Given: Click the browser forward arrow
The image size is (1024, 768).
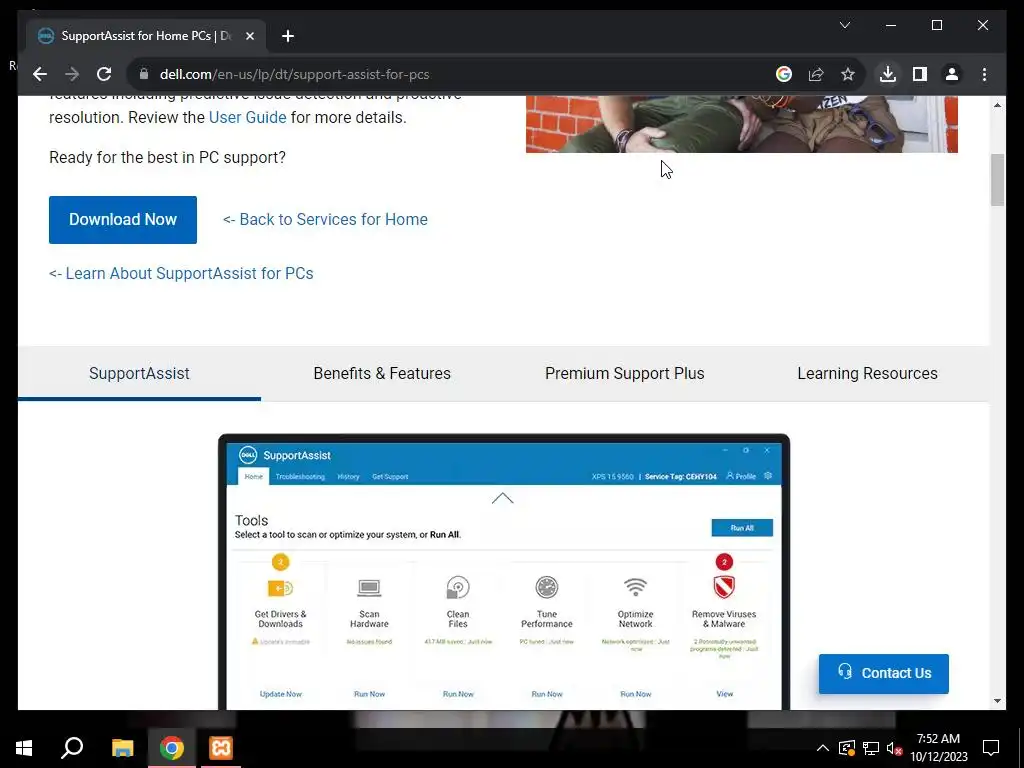Looking at the screenshot, I should tap(72, 74).
